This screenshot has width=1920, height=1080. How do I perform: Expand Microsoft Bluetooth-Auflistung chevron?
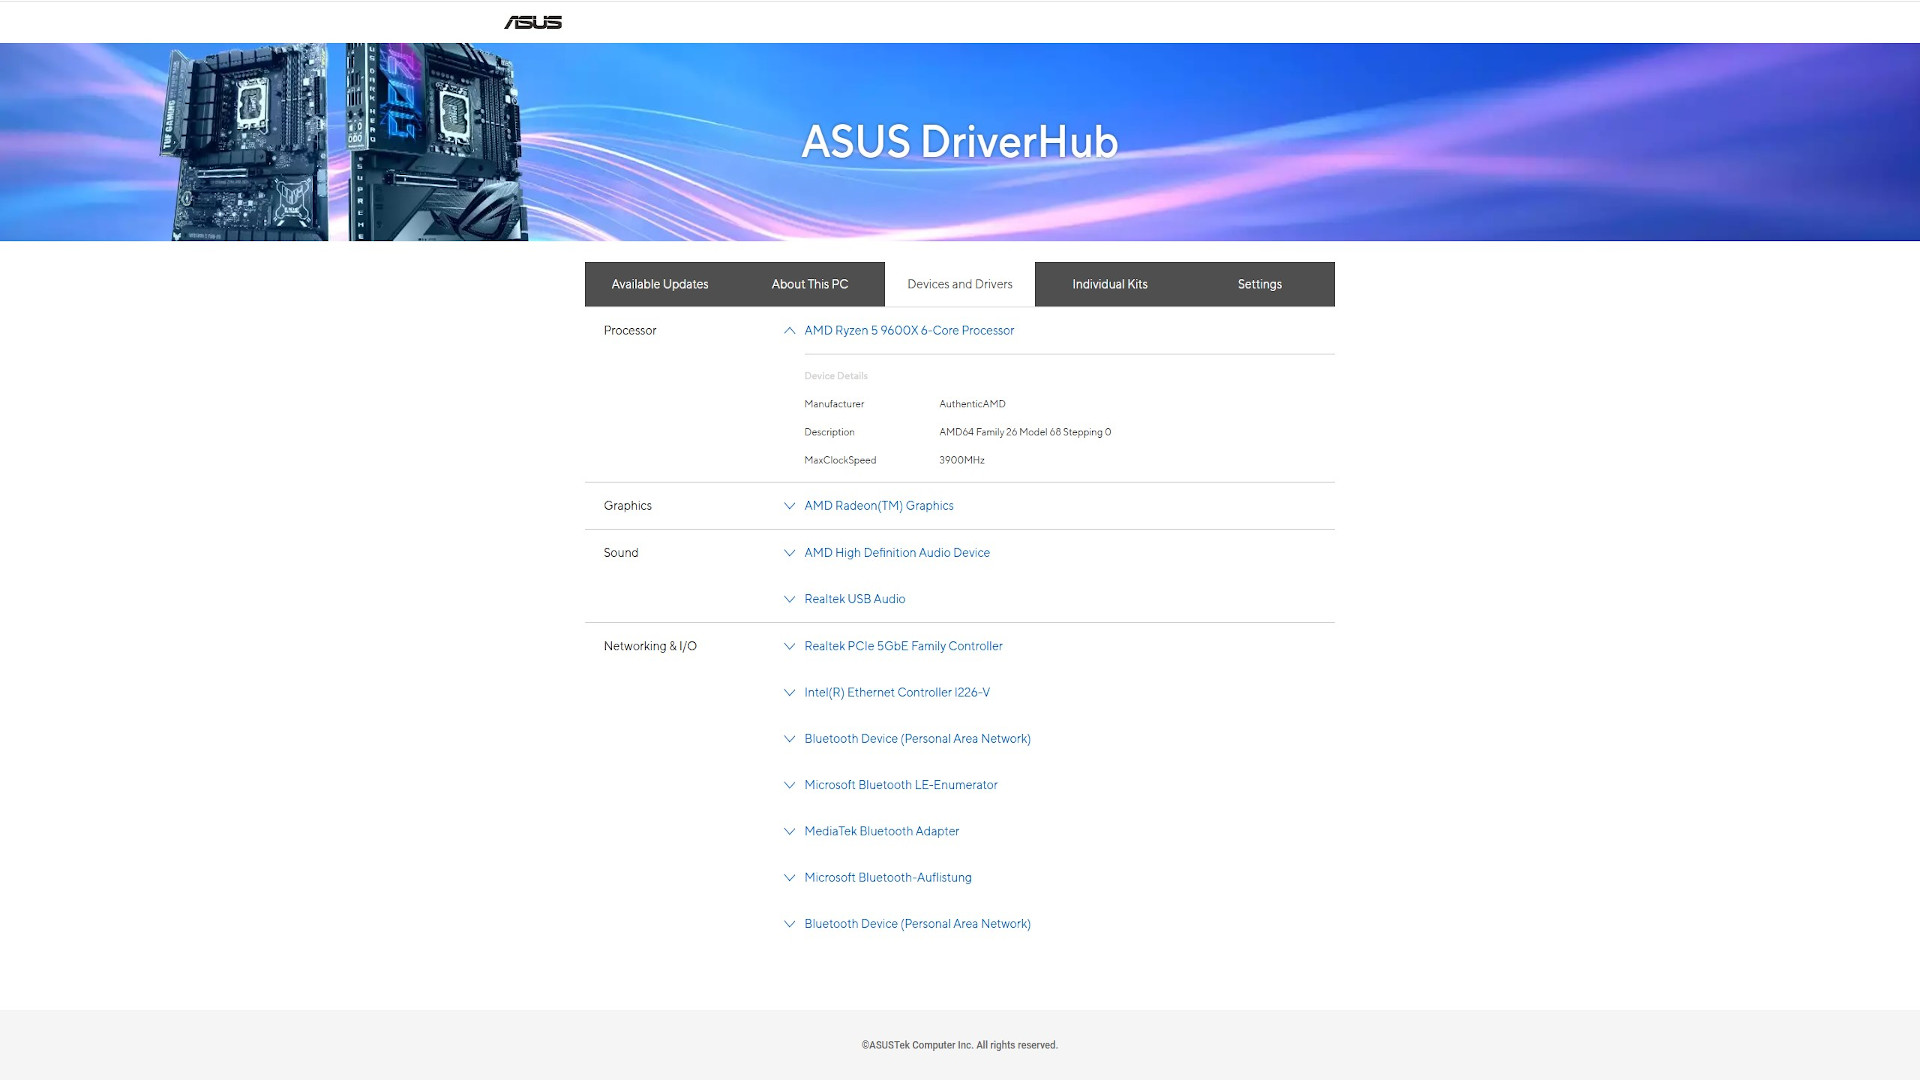(789, 878)
